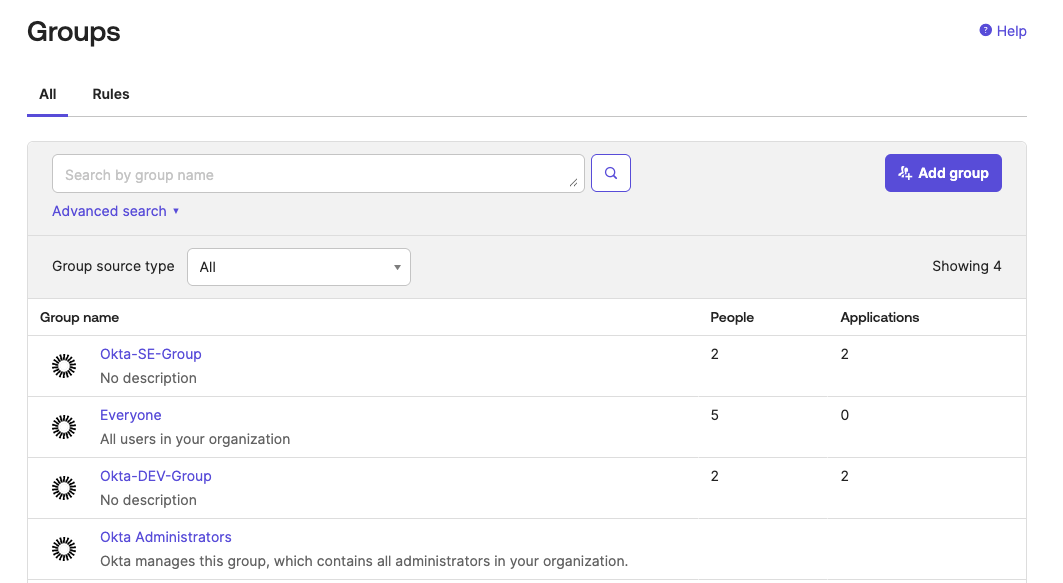Screen dimensions: 1063x583
Task: Click the Okta Administrators description text
Action: 364,561
